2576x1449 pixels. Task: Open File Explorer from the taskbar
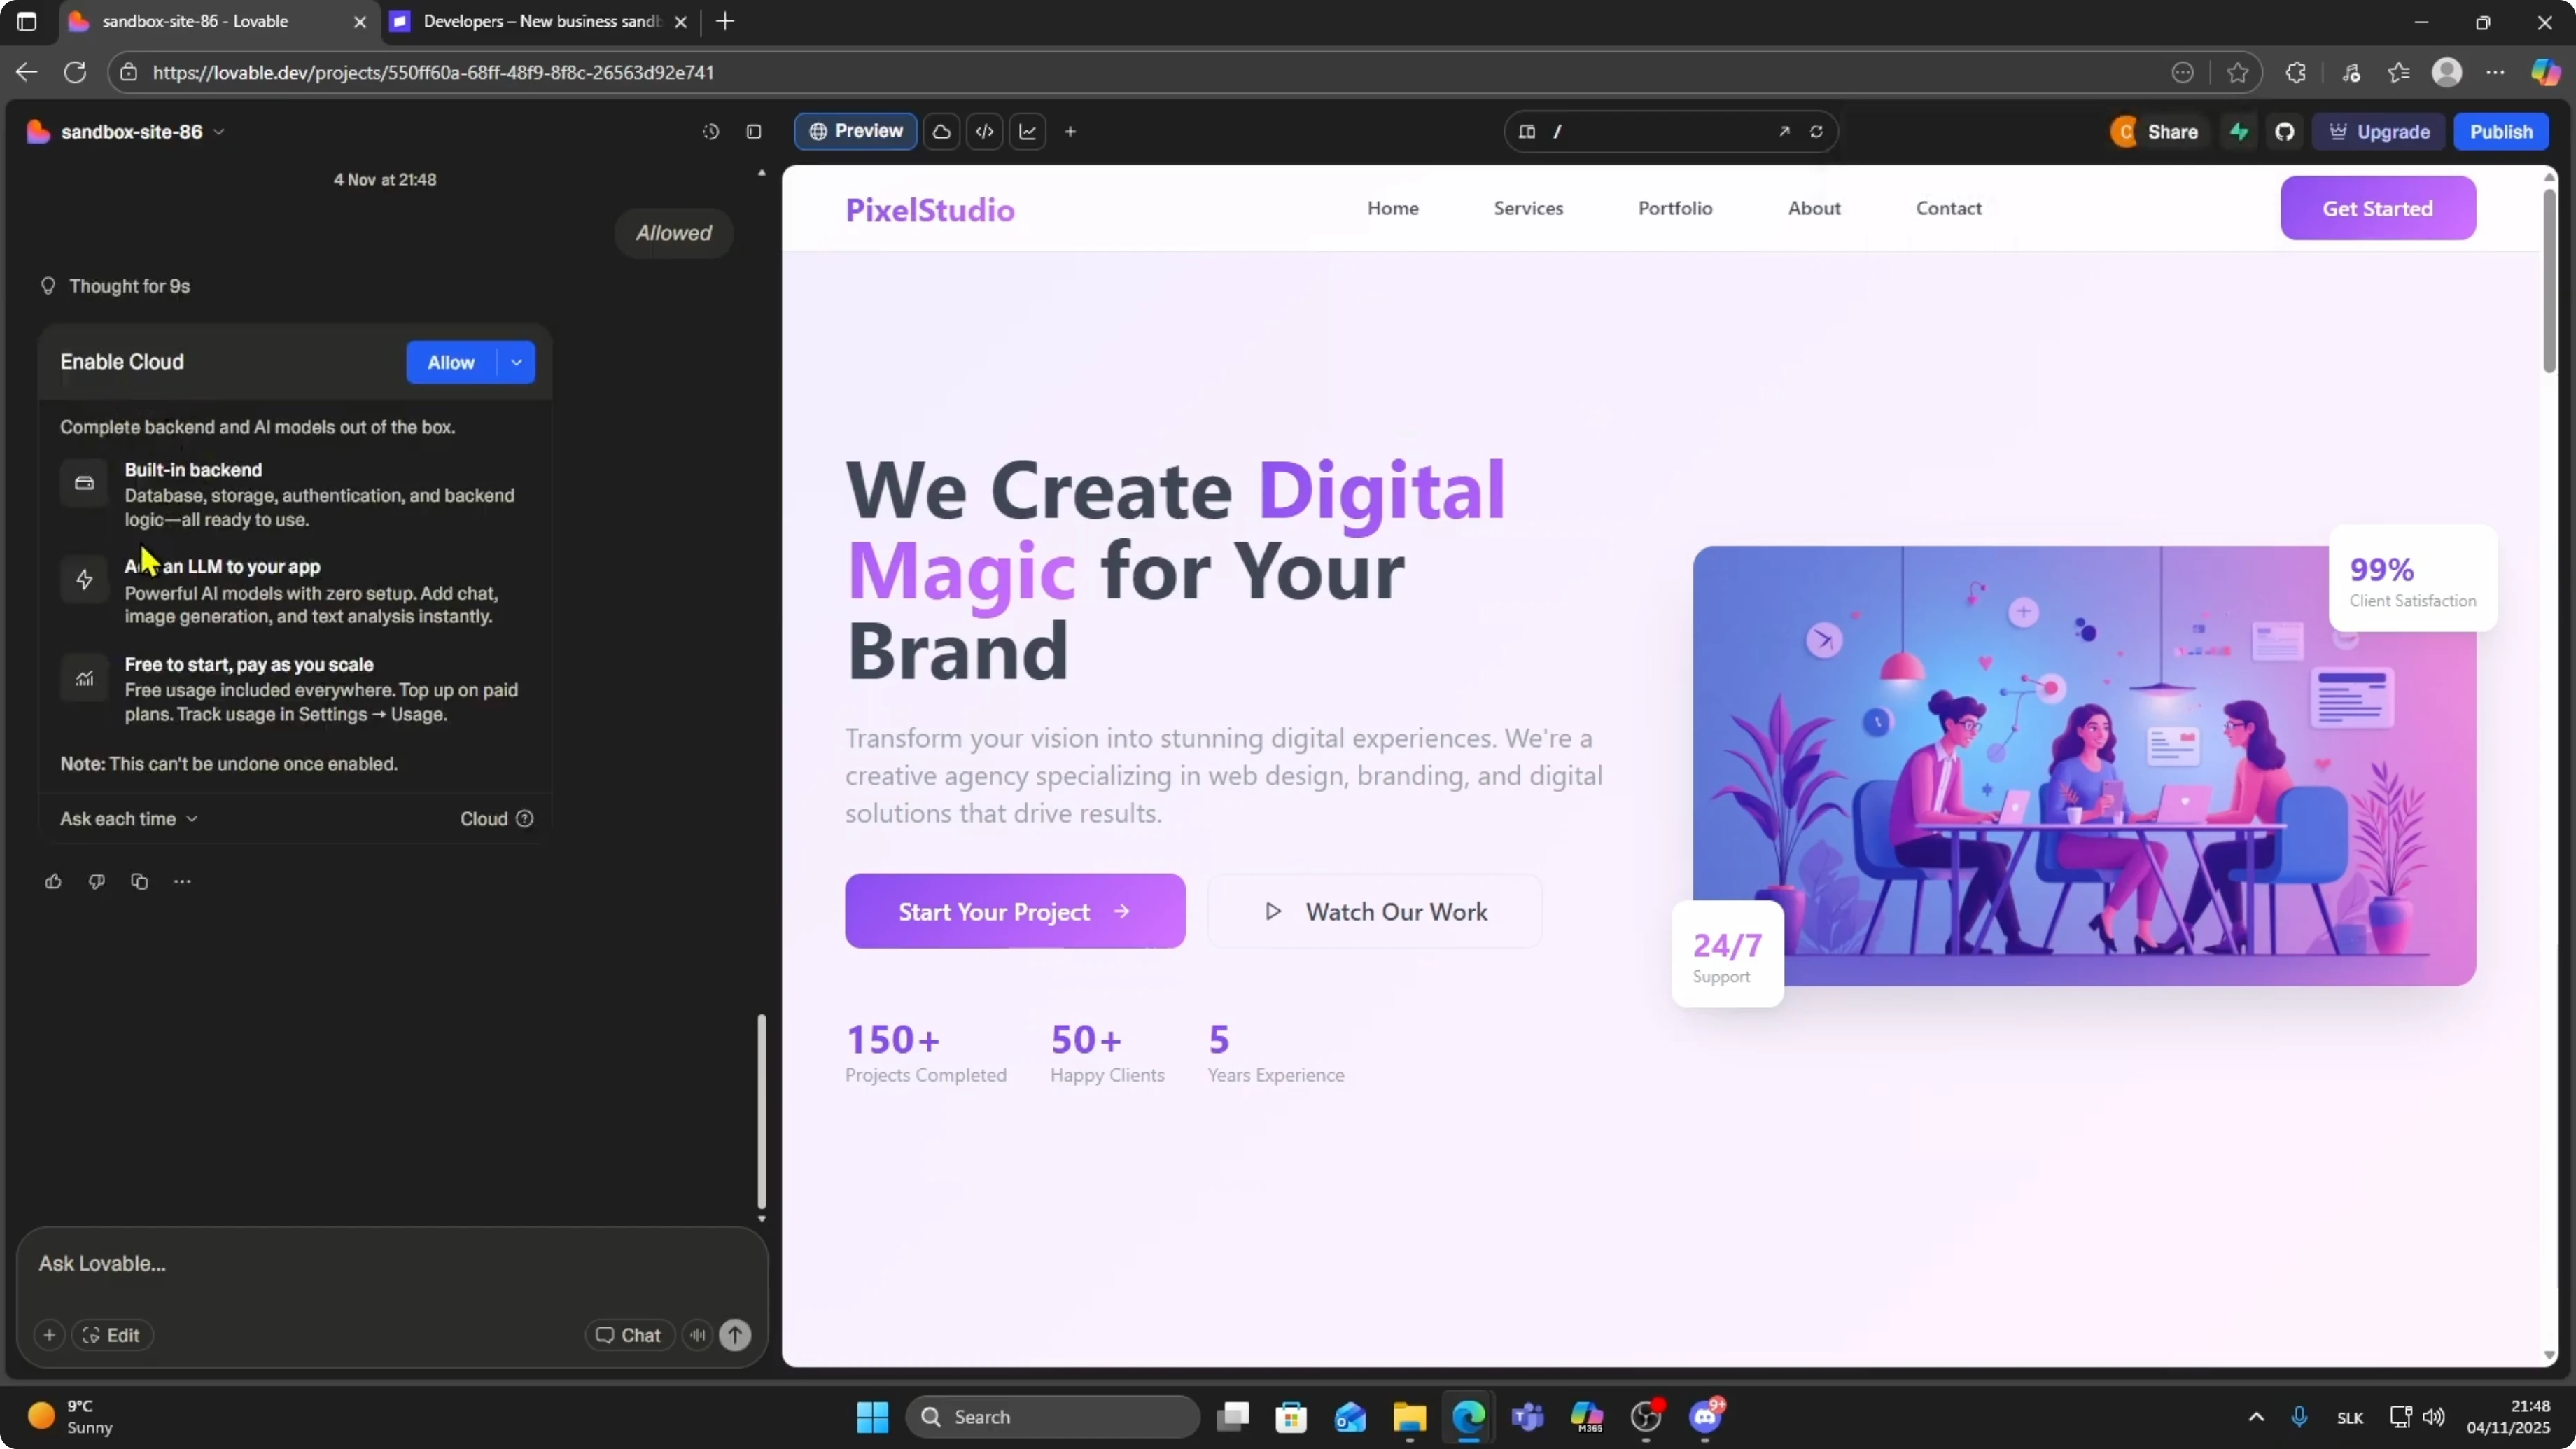[x=1409, y=1416]
